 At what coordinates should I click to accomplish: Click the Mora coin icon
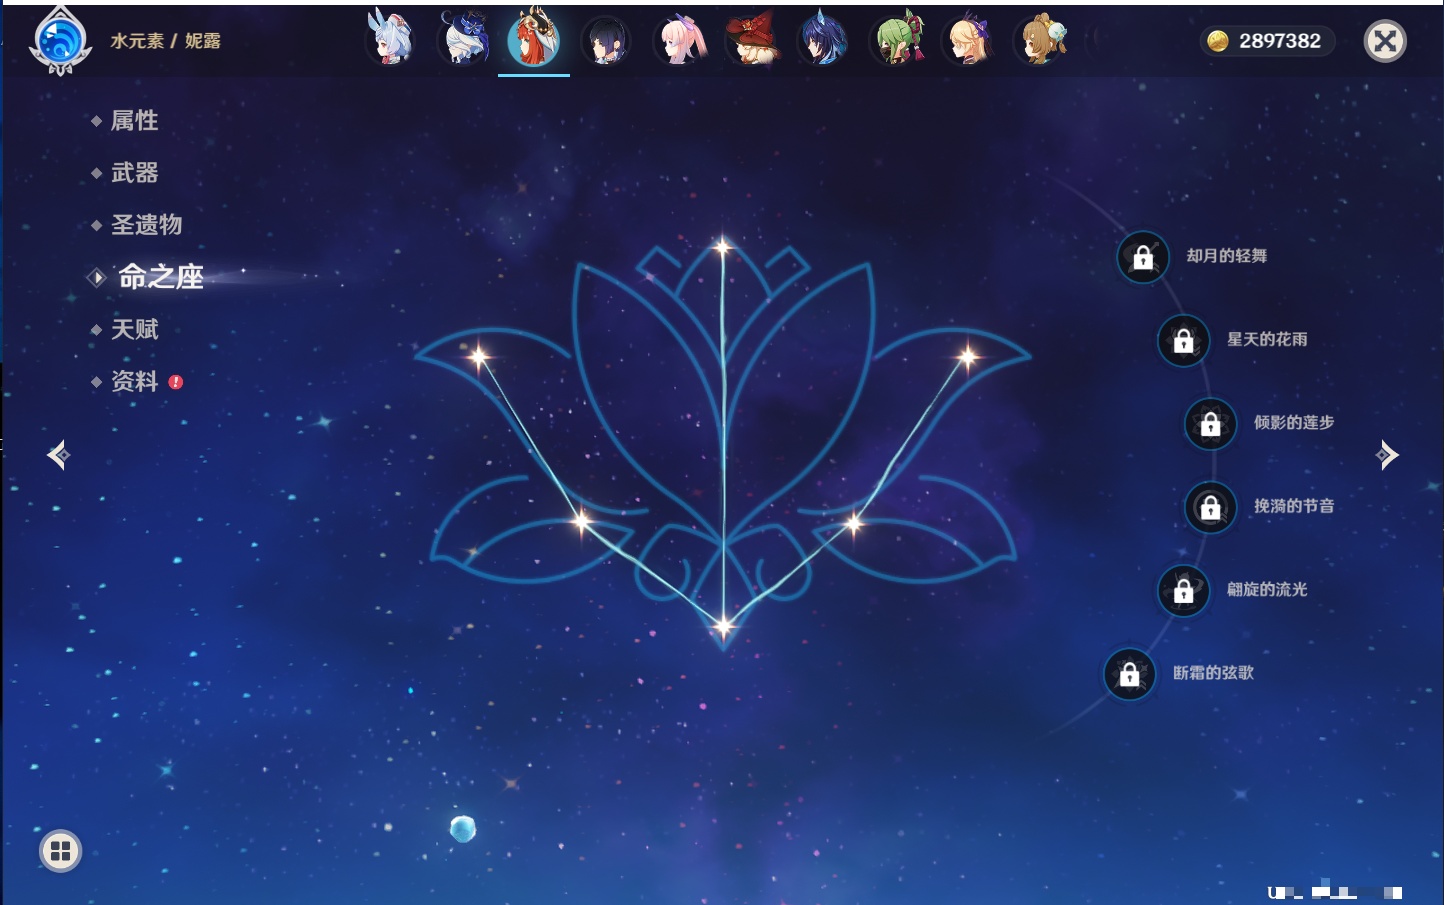(x=1218, y=41)
